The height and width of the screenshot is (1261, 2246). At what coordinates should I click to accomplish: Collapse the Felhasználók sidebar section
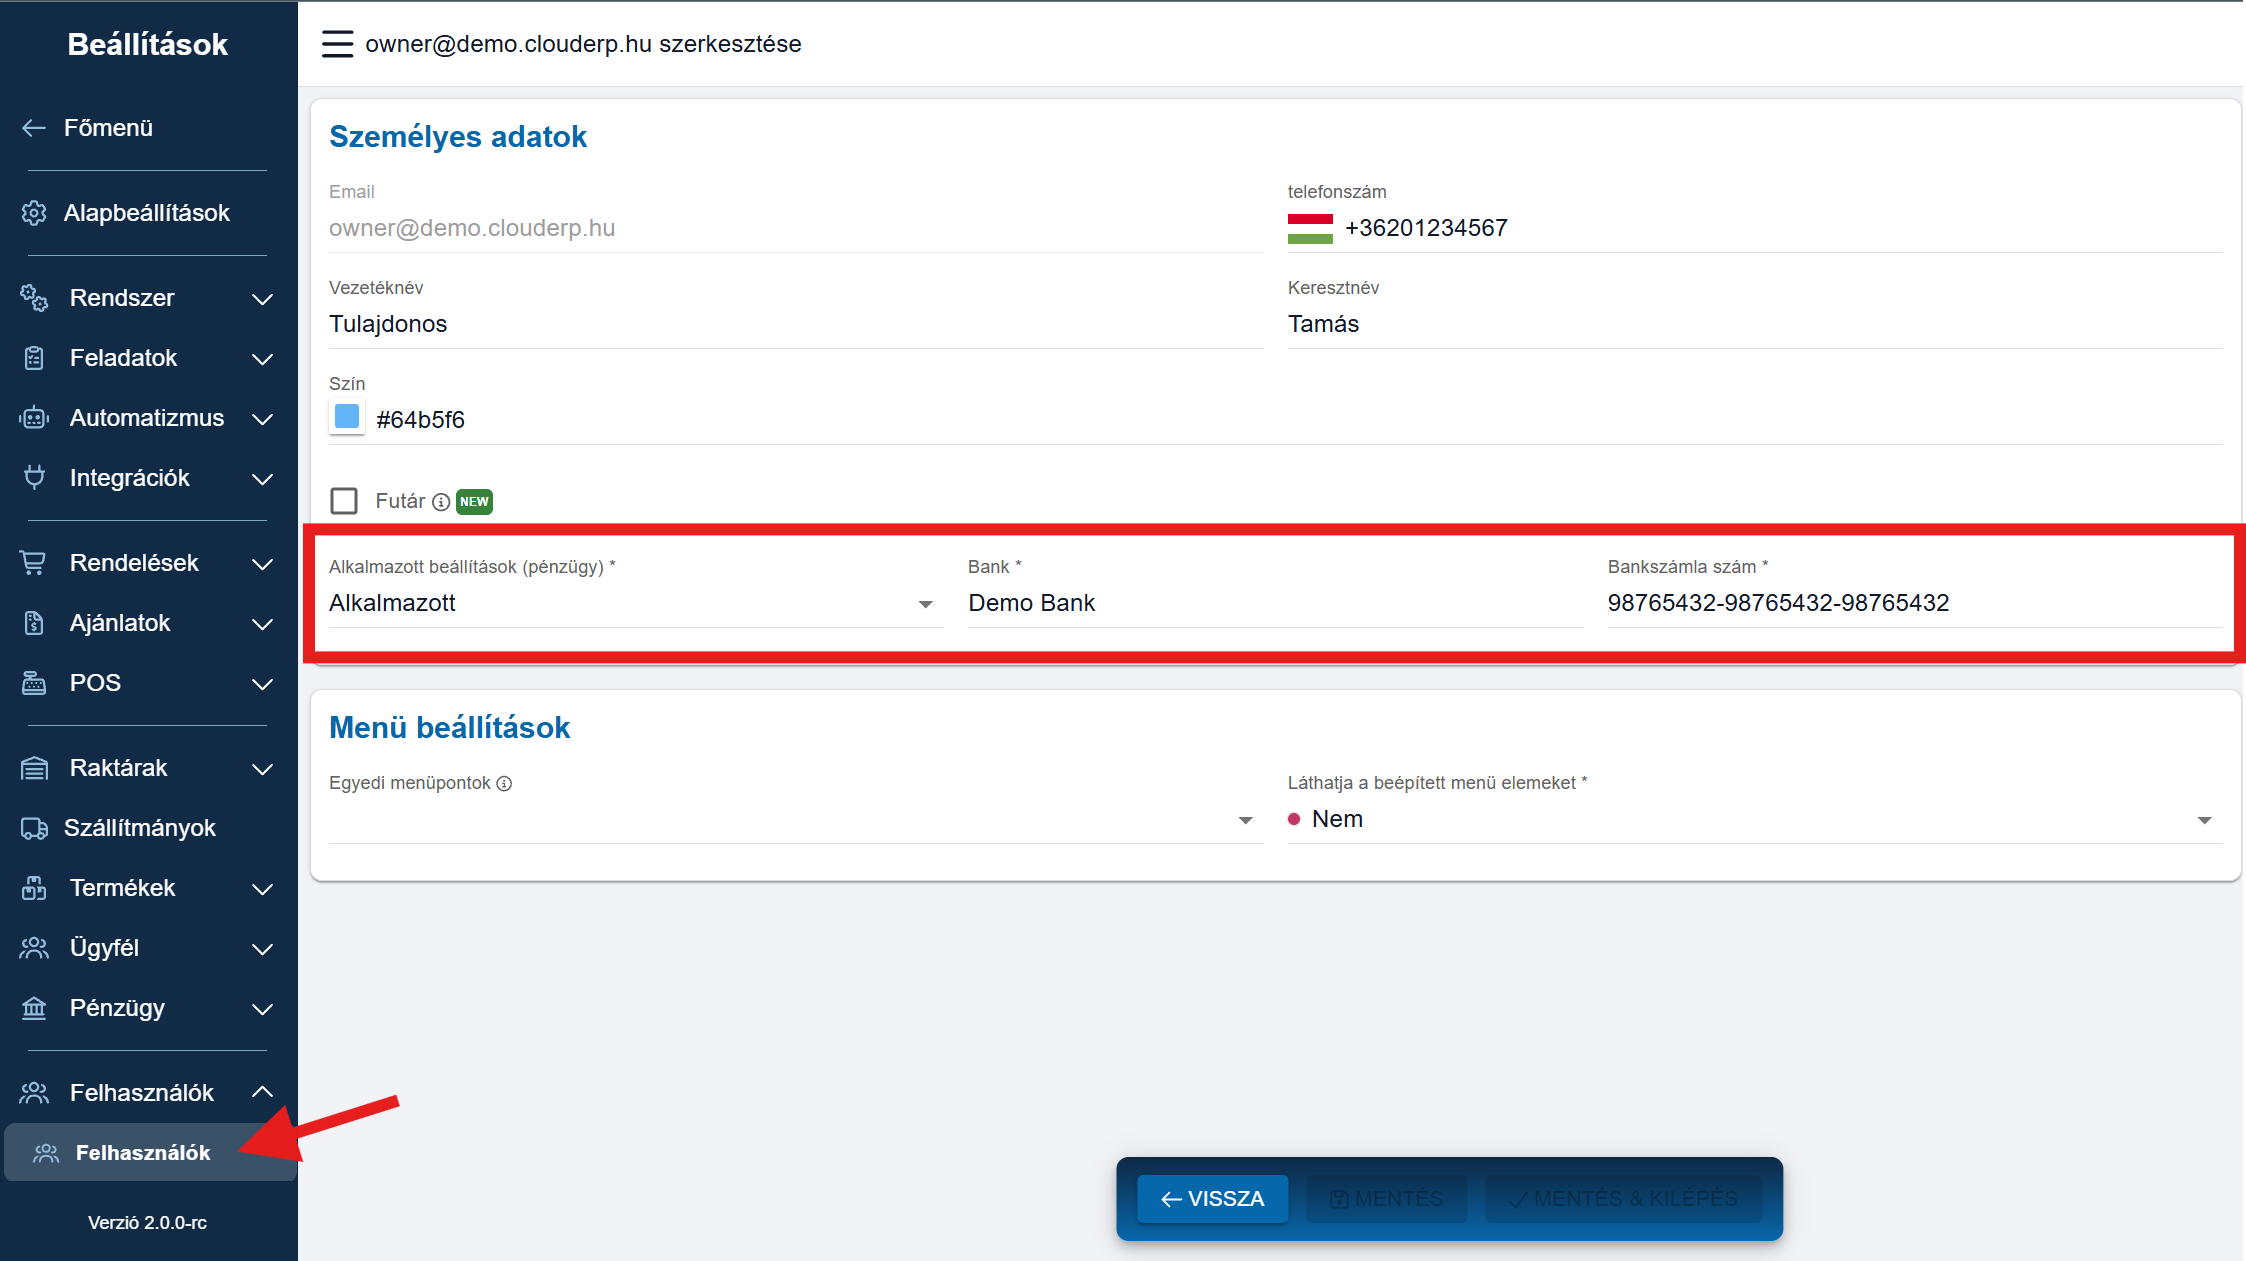pos(262,1092)
